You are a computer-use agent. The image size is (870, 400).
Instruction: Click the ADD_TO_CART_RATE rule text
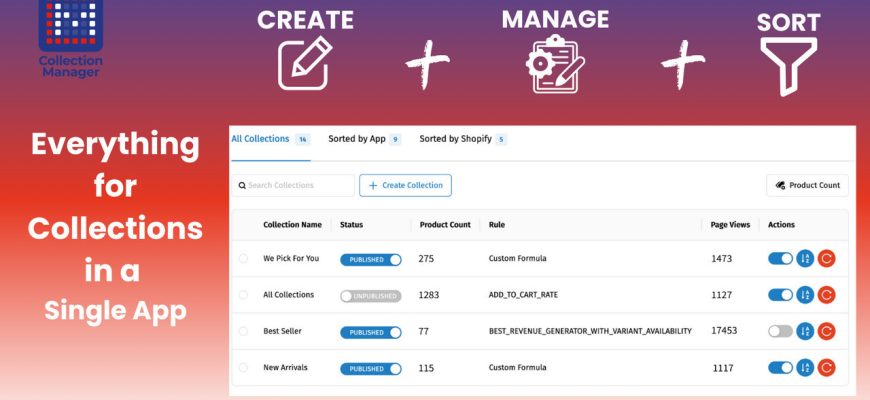(x=523, y=295)
